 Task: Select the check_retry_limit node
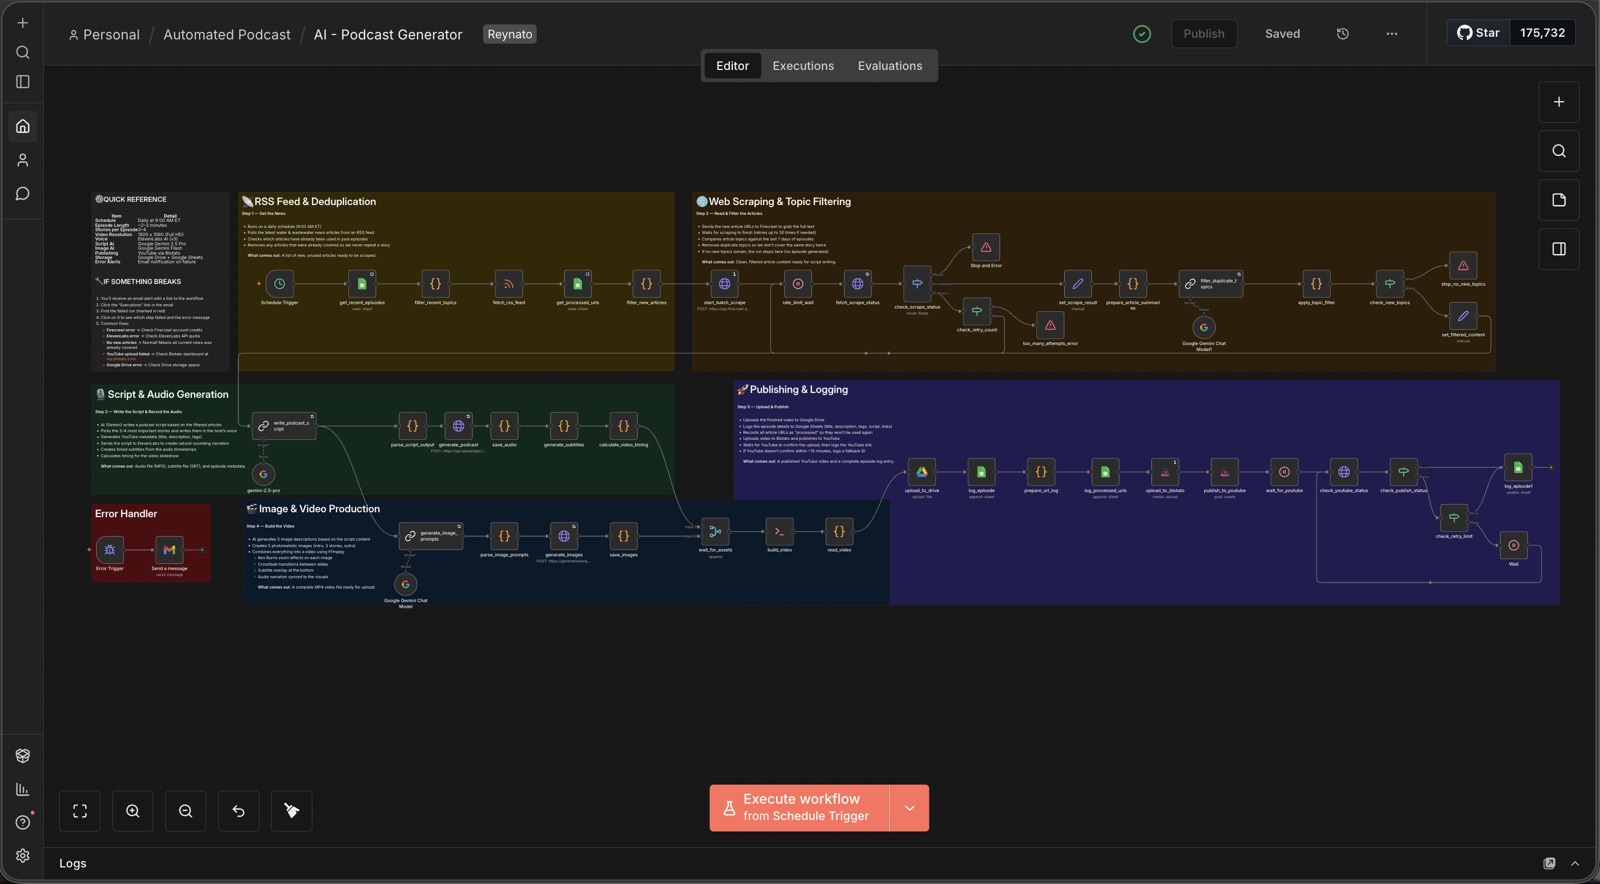tap(1453, 517)
